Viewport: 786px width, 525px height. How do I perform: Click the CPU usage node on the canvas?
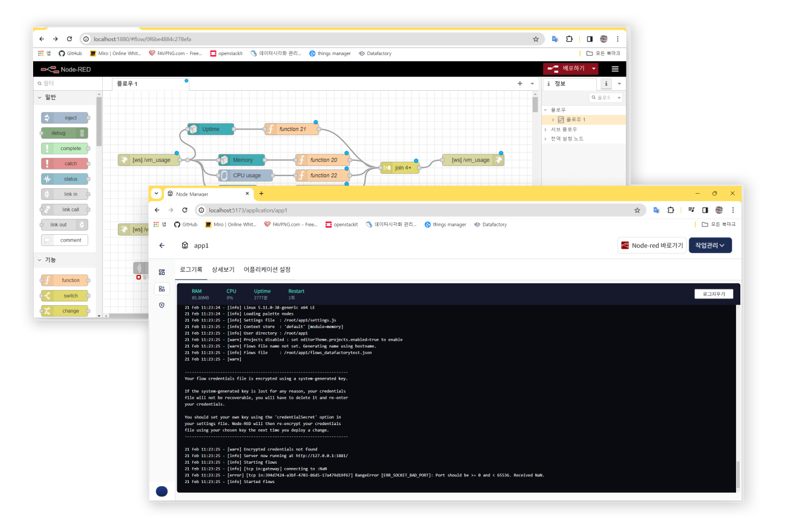(246, 176)
